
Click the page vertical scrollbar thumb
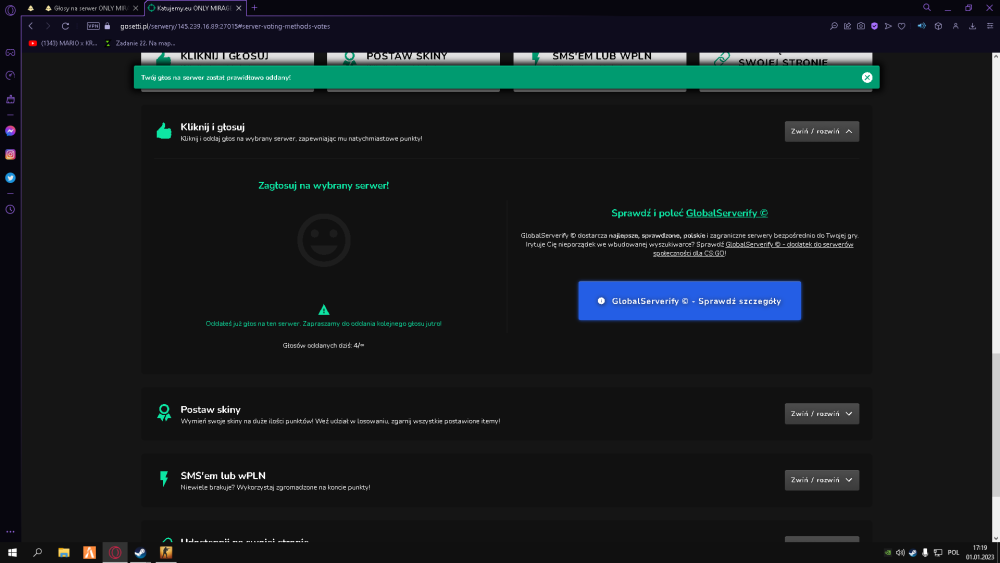[996, 424]
